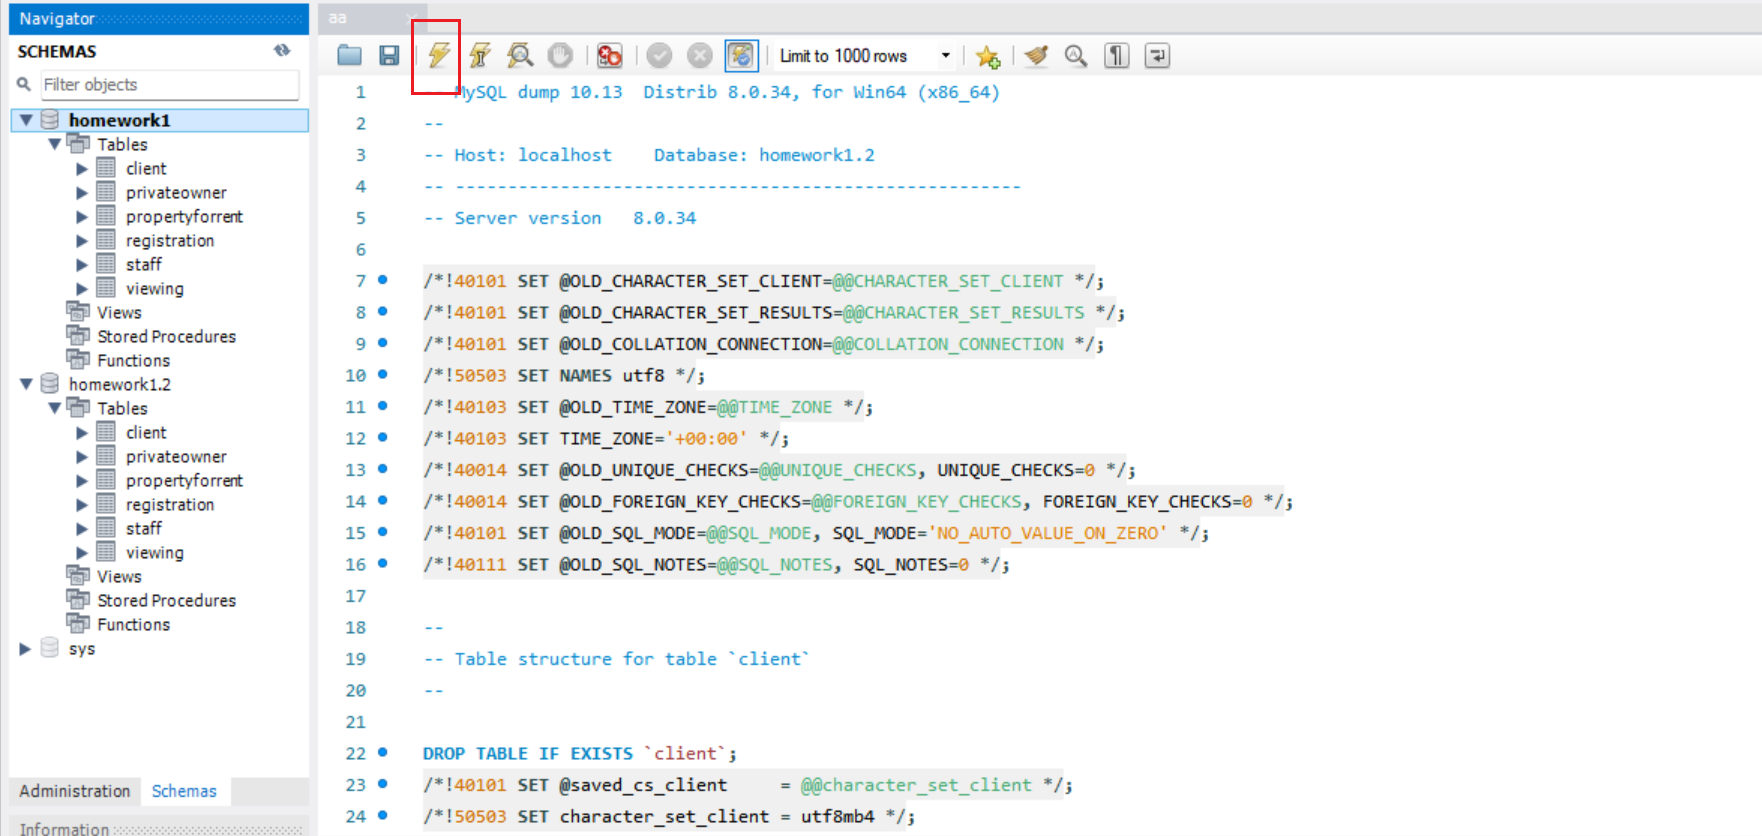Click the Views folder icon under homework1

[78, 312]
